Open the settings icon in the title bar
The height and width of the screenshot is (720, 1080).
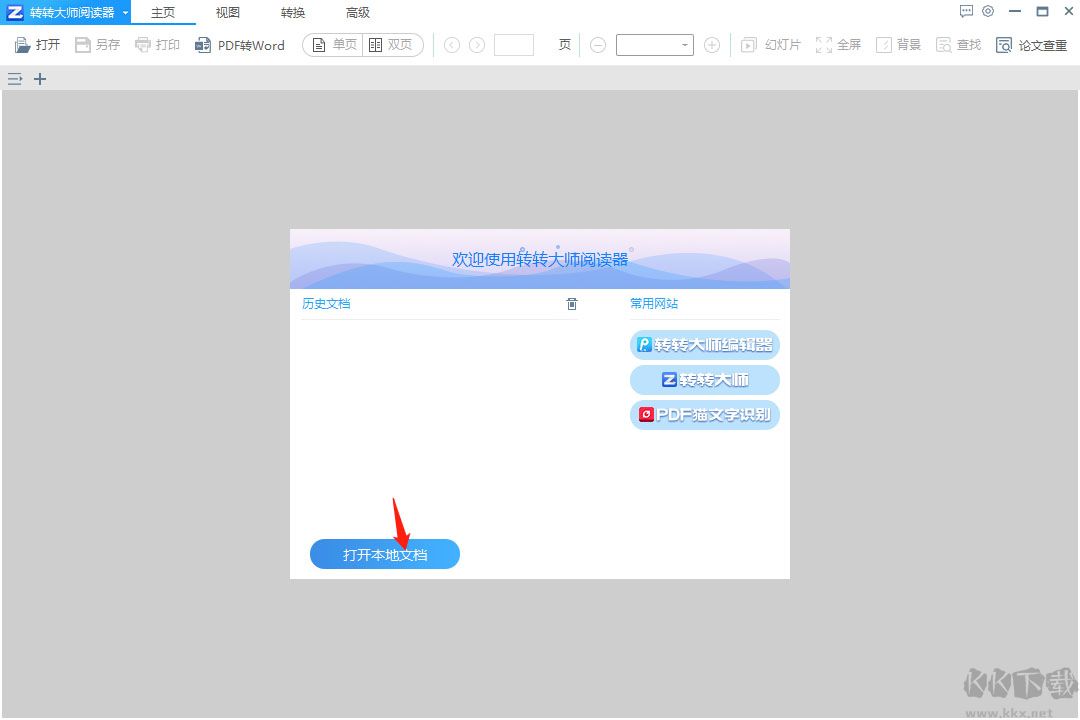(x=988, y=12)
